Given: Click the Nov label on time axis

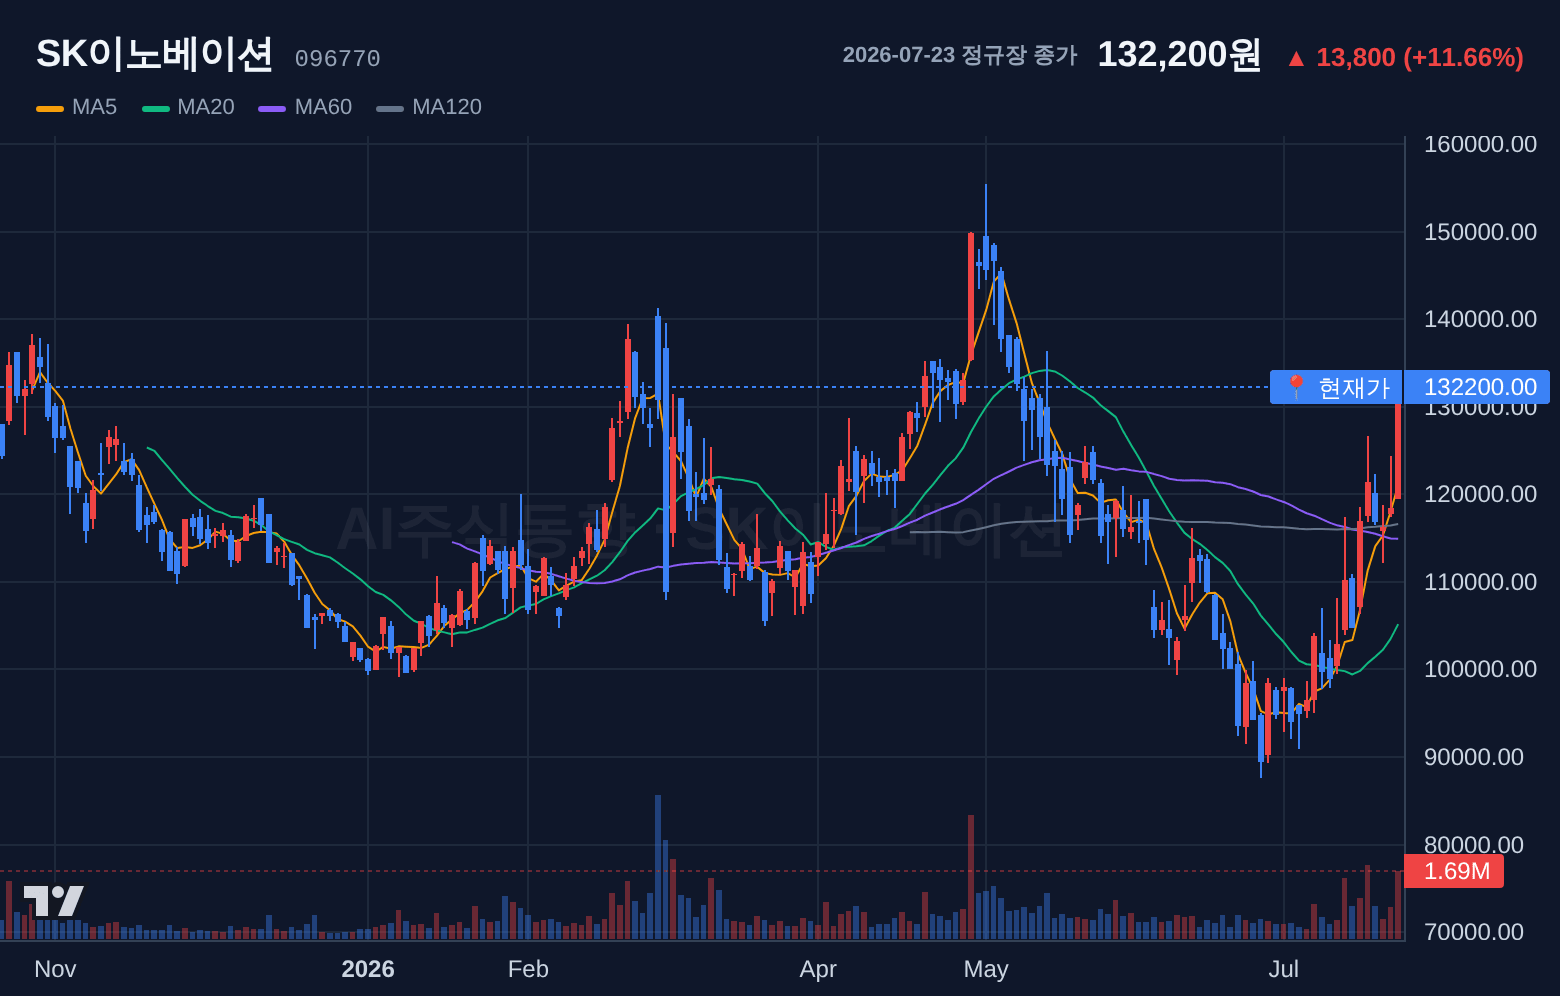Looking at the screenshot, I should (55, 969).
